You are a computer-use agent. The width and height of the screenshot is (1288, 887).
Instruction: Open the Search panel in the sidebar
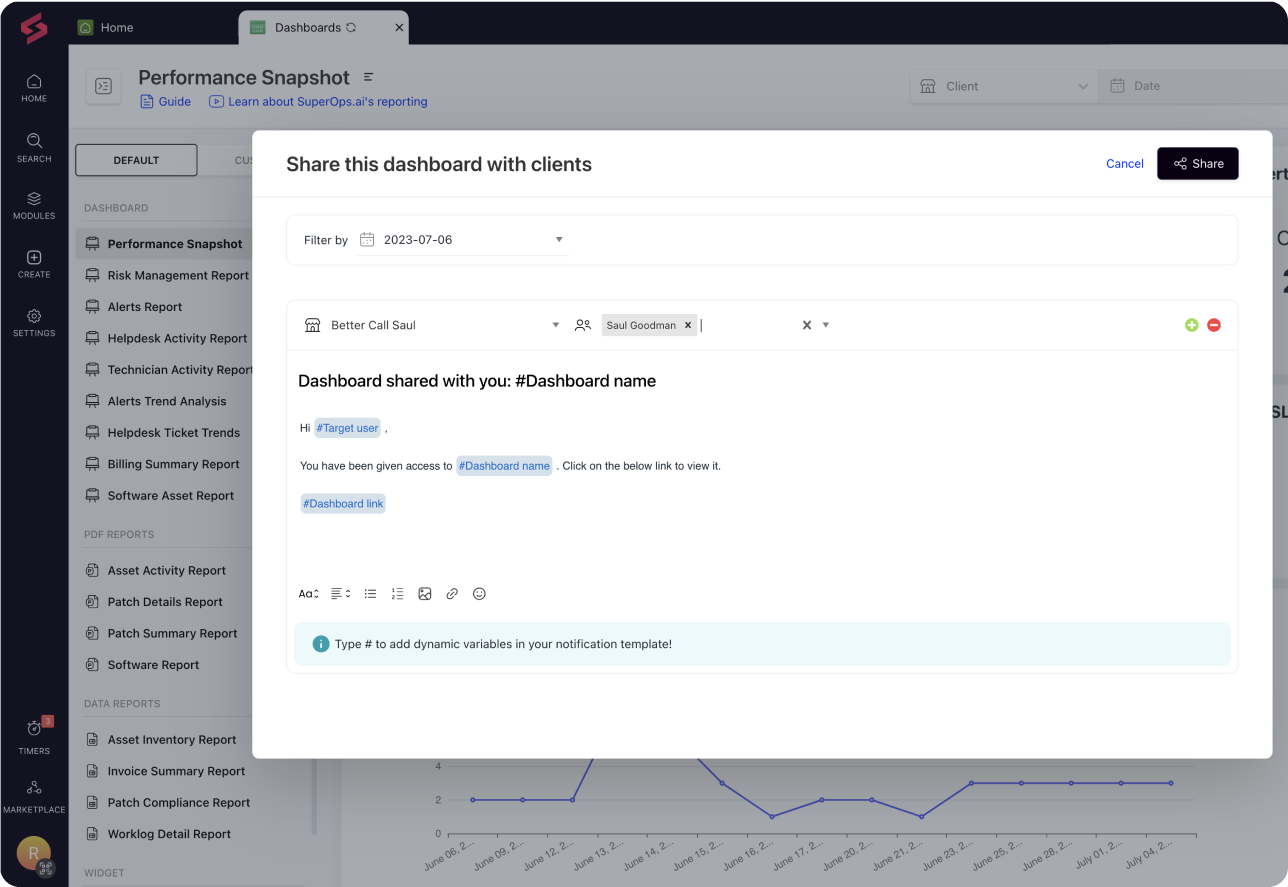33,147
